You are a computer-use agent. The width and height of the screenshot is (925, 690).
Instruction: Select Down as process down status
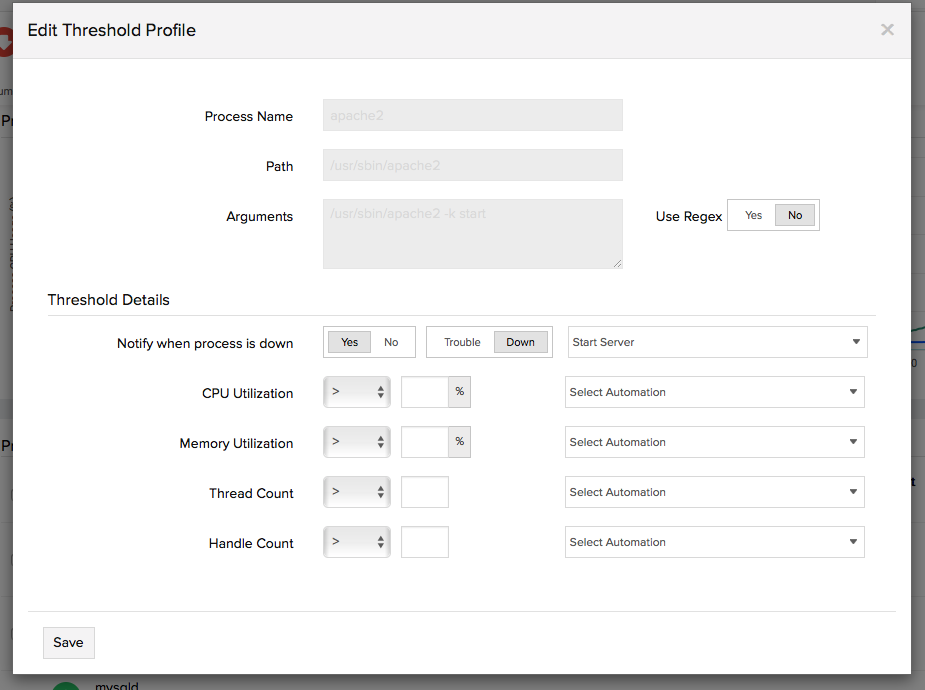click(x=520, y=342)
